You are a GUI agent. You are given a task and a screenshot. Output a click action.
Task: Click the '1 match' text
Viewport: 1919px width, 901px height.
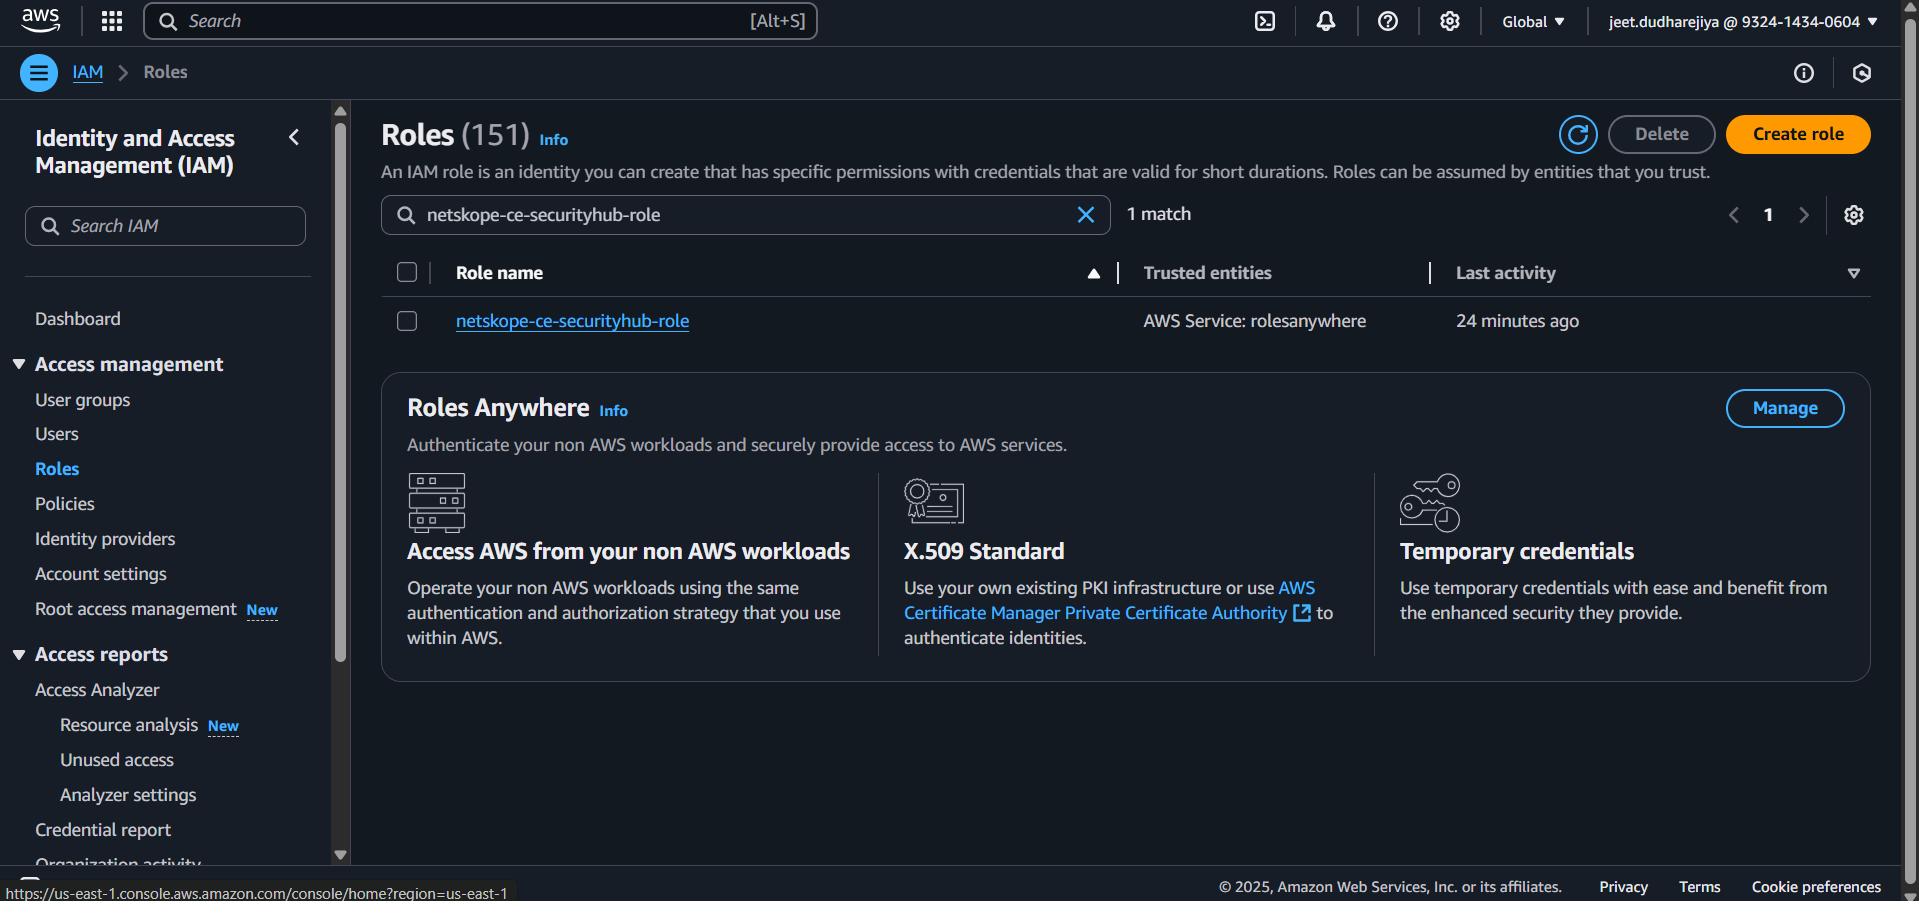click(1159, 214)
